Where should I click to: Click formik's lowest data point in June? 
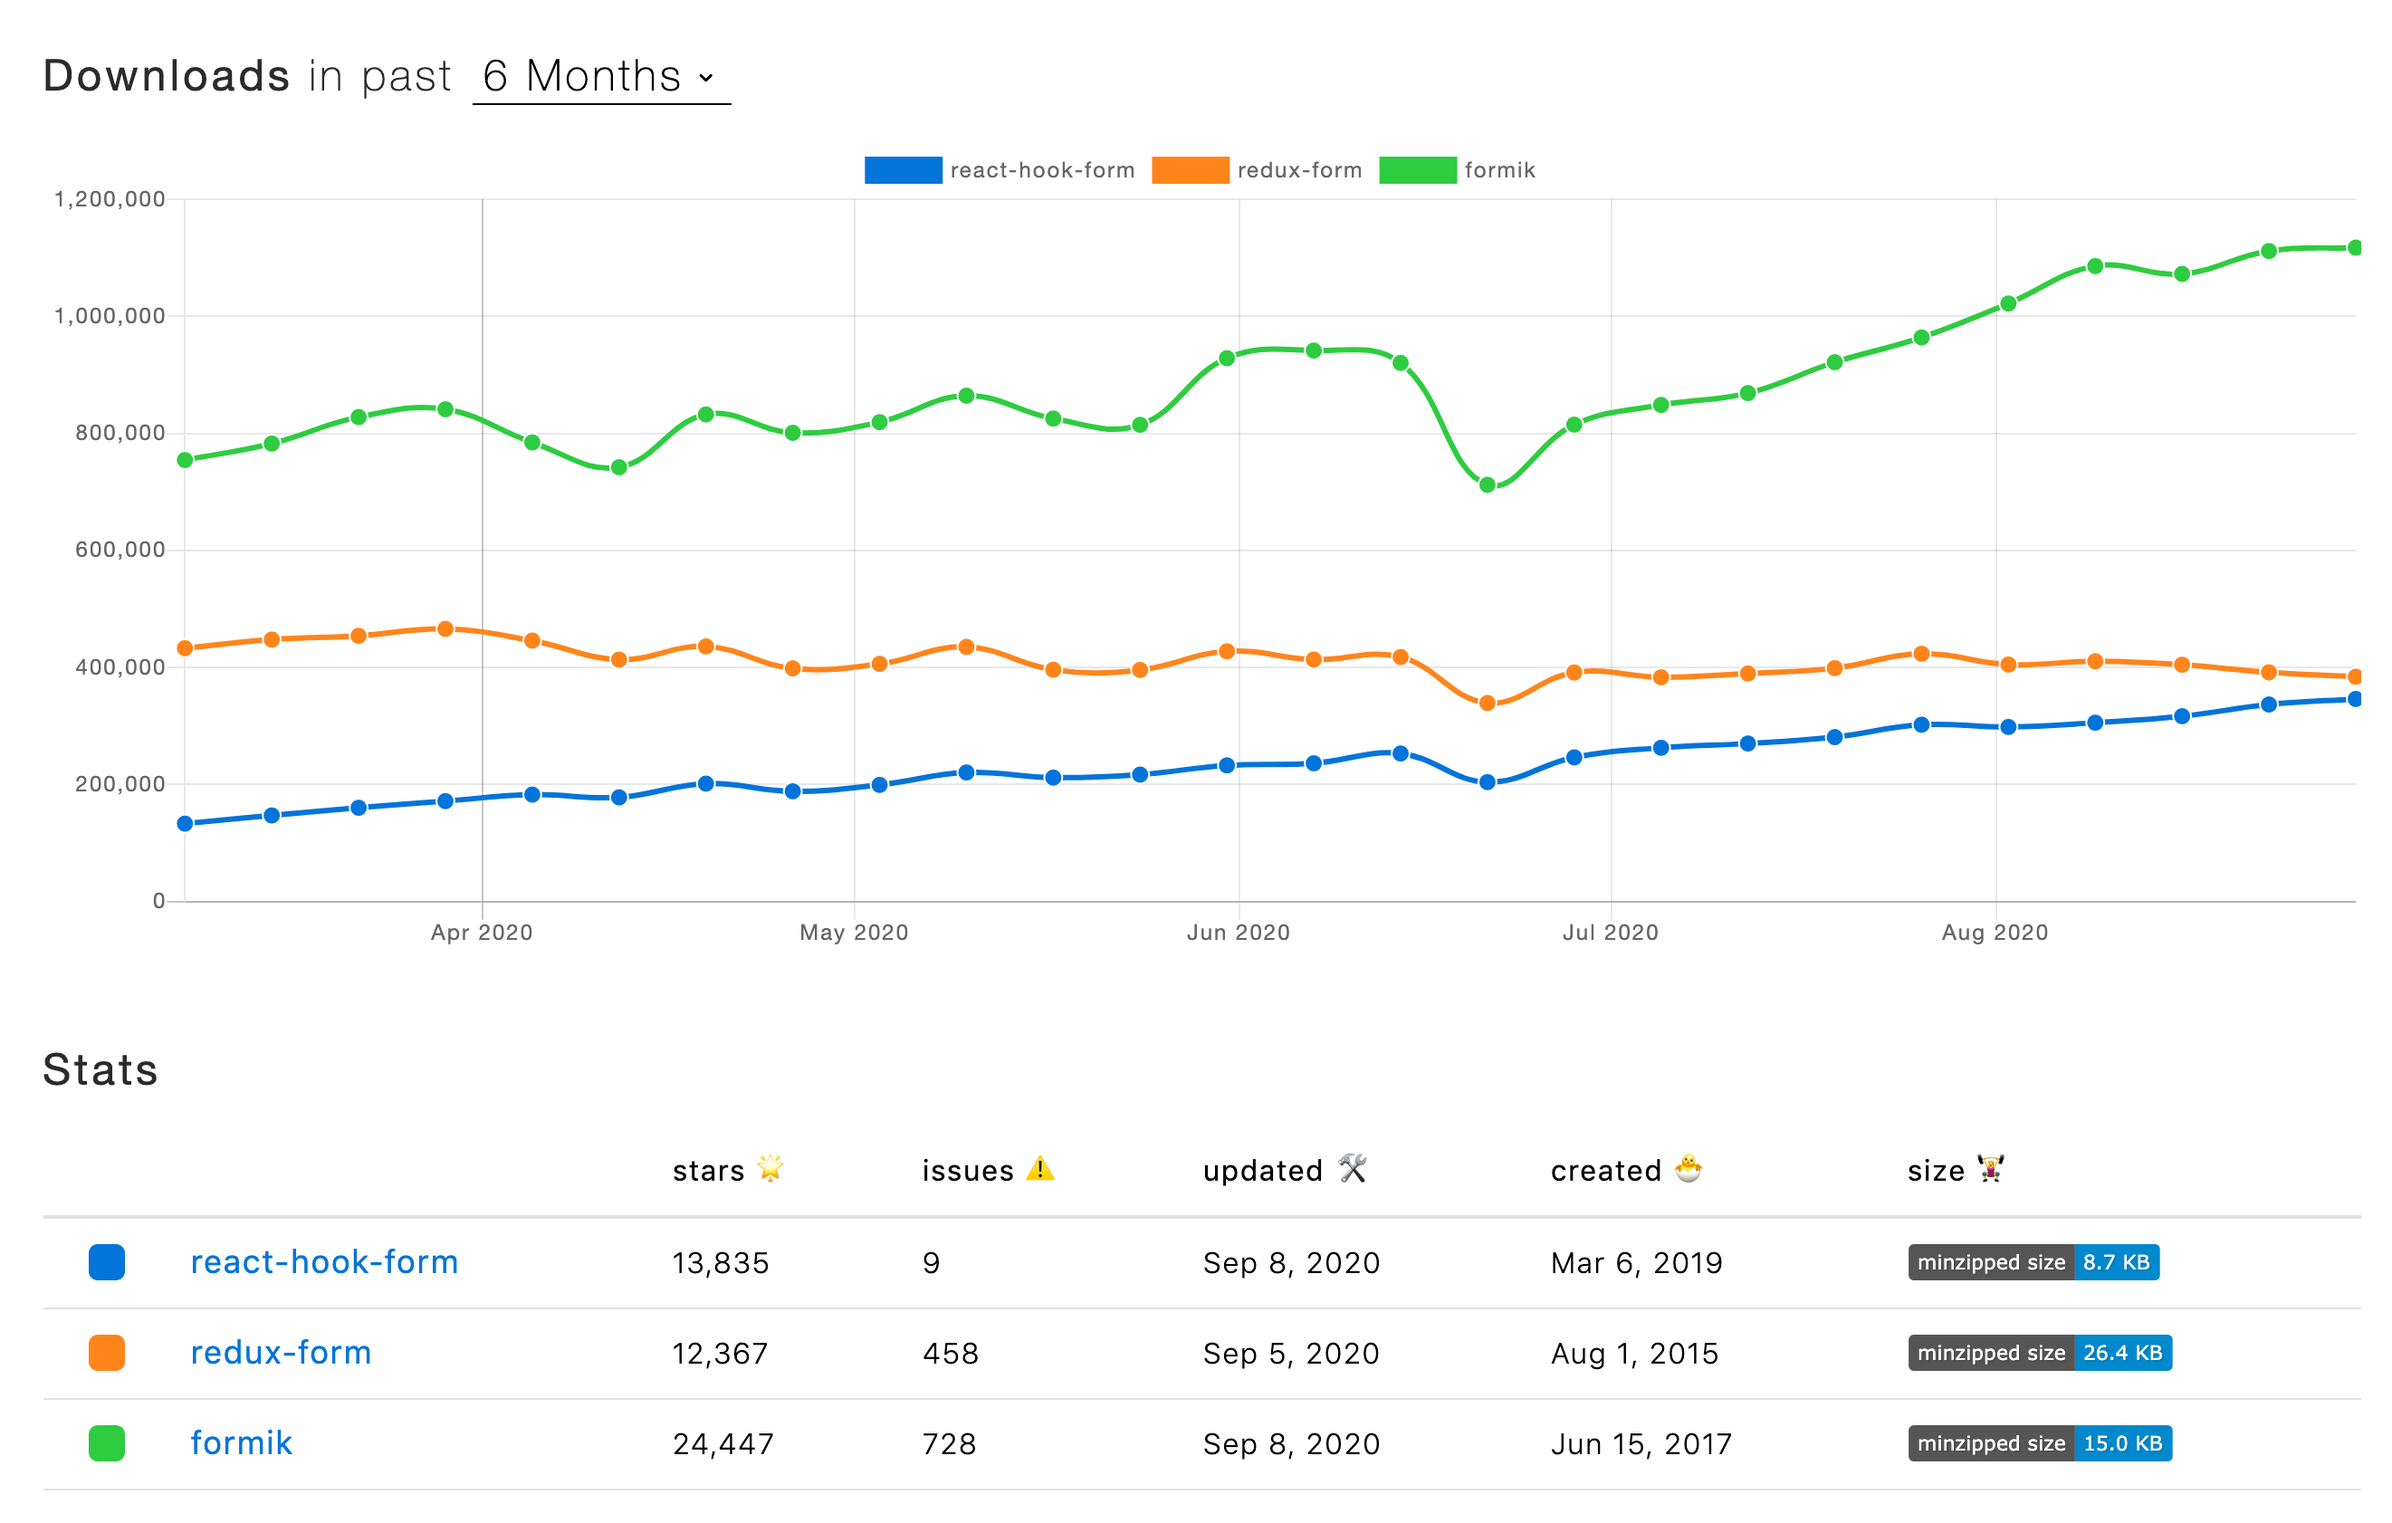coord(1487,485)
